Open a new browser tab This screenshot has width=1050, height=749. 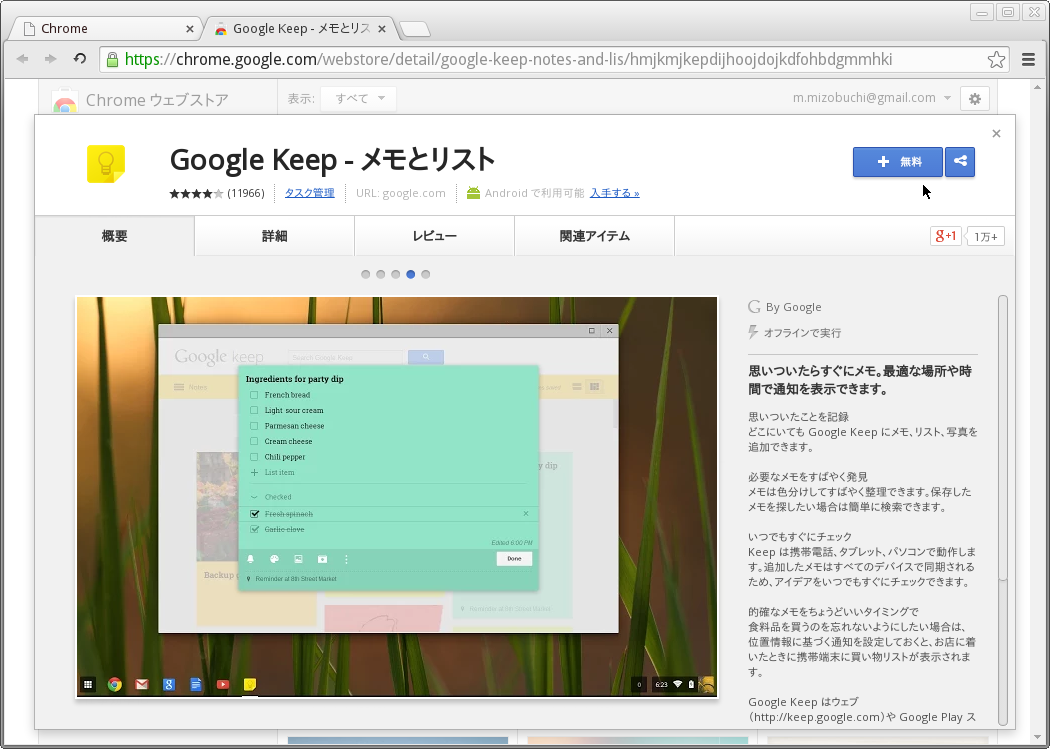click(x=415, y=29)
